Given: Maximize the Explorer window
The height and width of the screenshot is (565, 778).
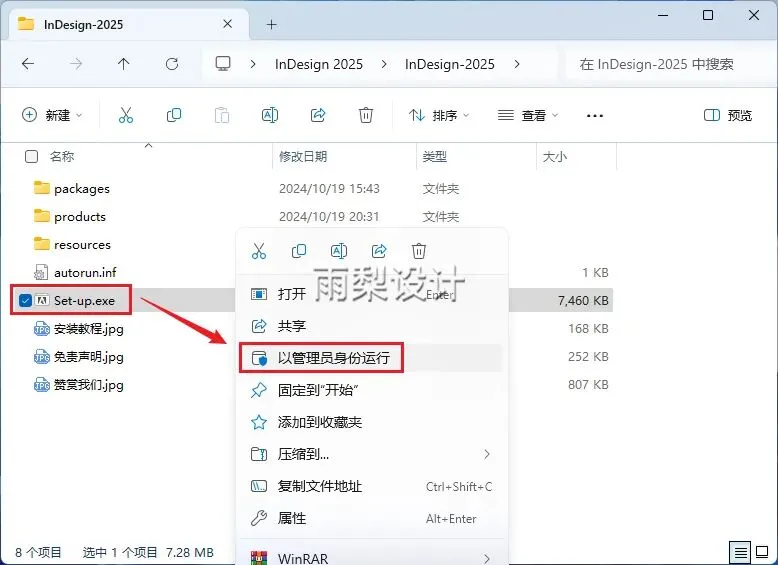Looking at the screenshot, I should [708, 15].
